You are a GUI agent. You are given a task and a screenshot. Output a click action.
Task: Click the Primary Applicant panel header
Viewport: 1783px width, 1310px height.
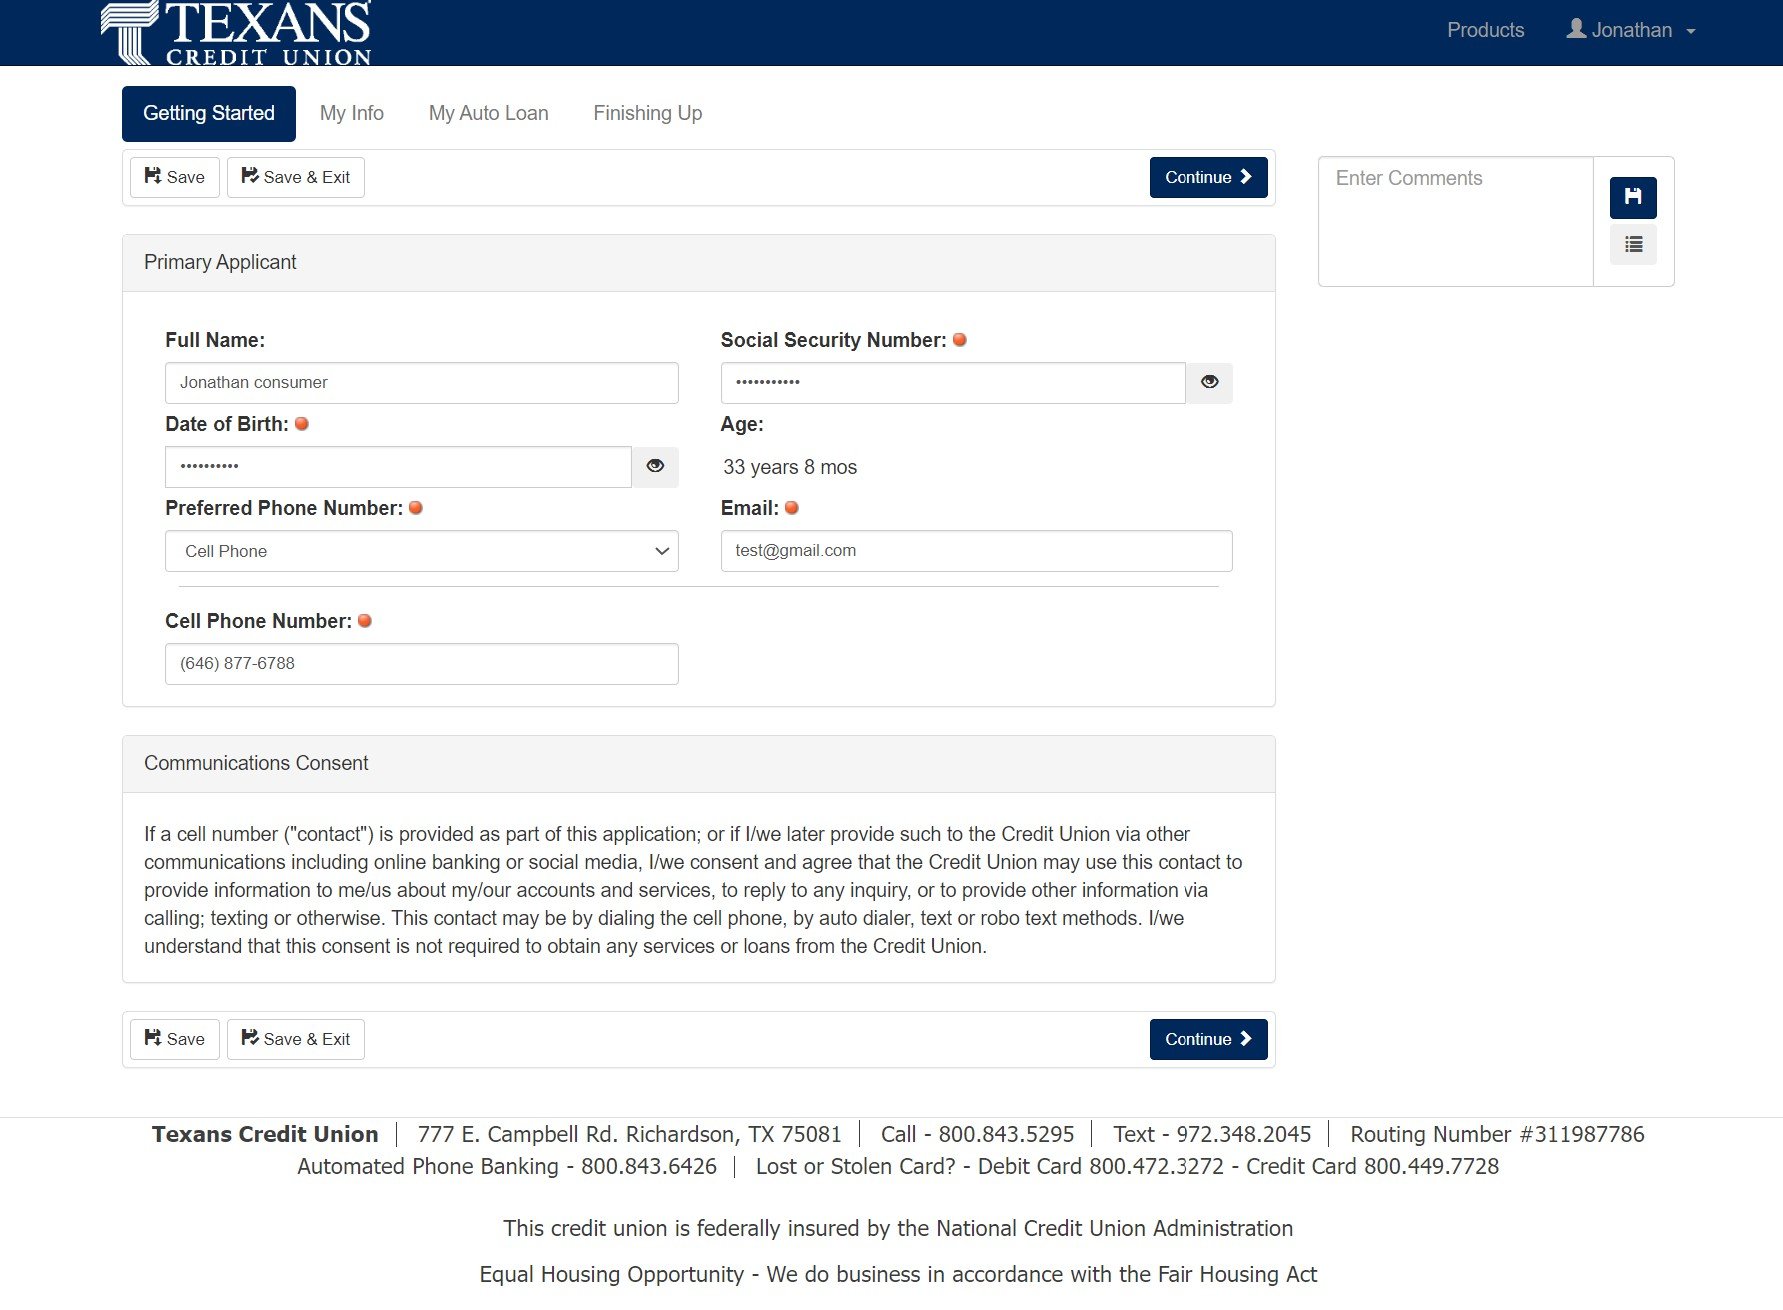pyautogui.click(x=699, y=263)
